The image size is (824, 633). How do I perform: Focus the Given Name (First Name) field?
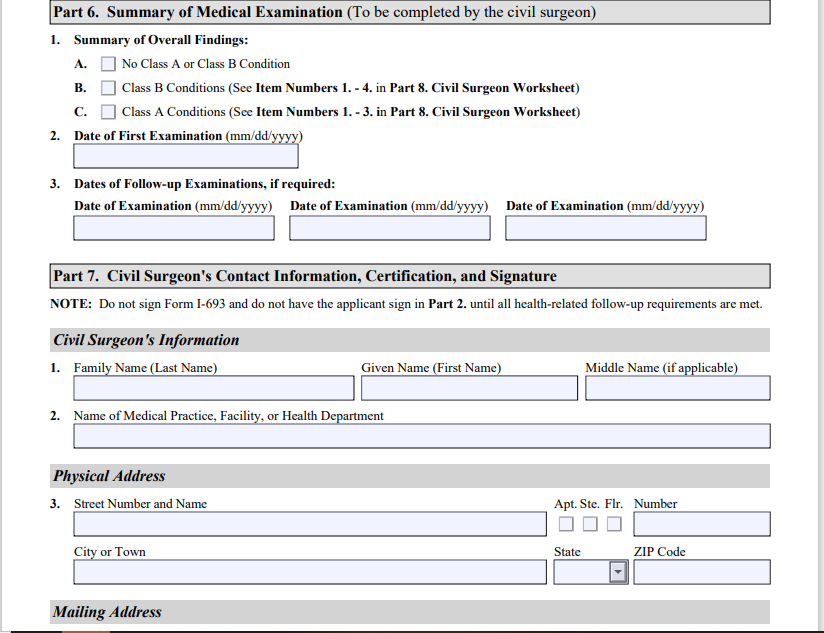pyautogui.click(x=469, y=388)
